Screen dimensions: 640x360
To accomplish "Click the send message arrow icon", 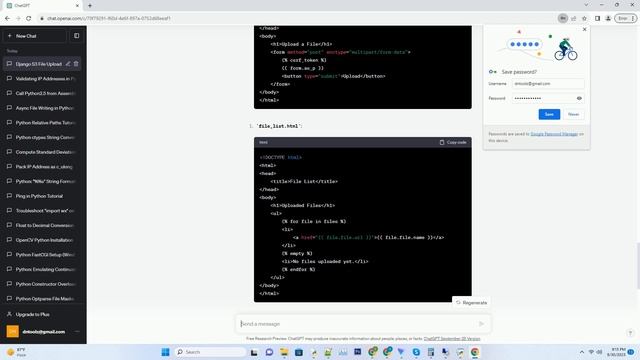I will 482,324.
